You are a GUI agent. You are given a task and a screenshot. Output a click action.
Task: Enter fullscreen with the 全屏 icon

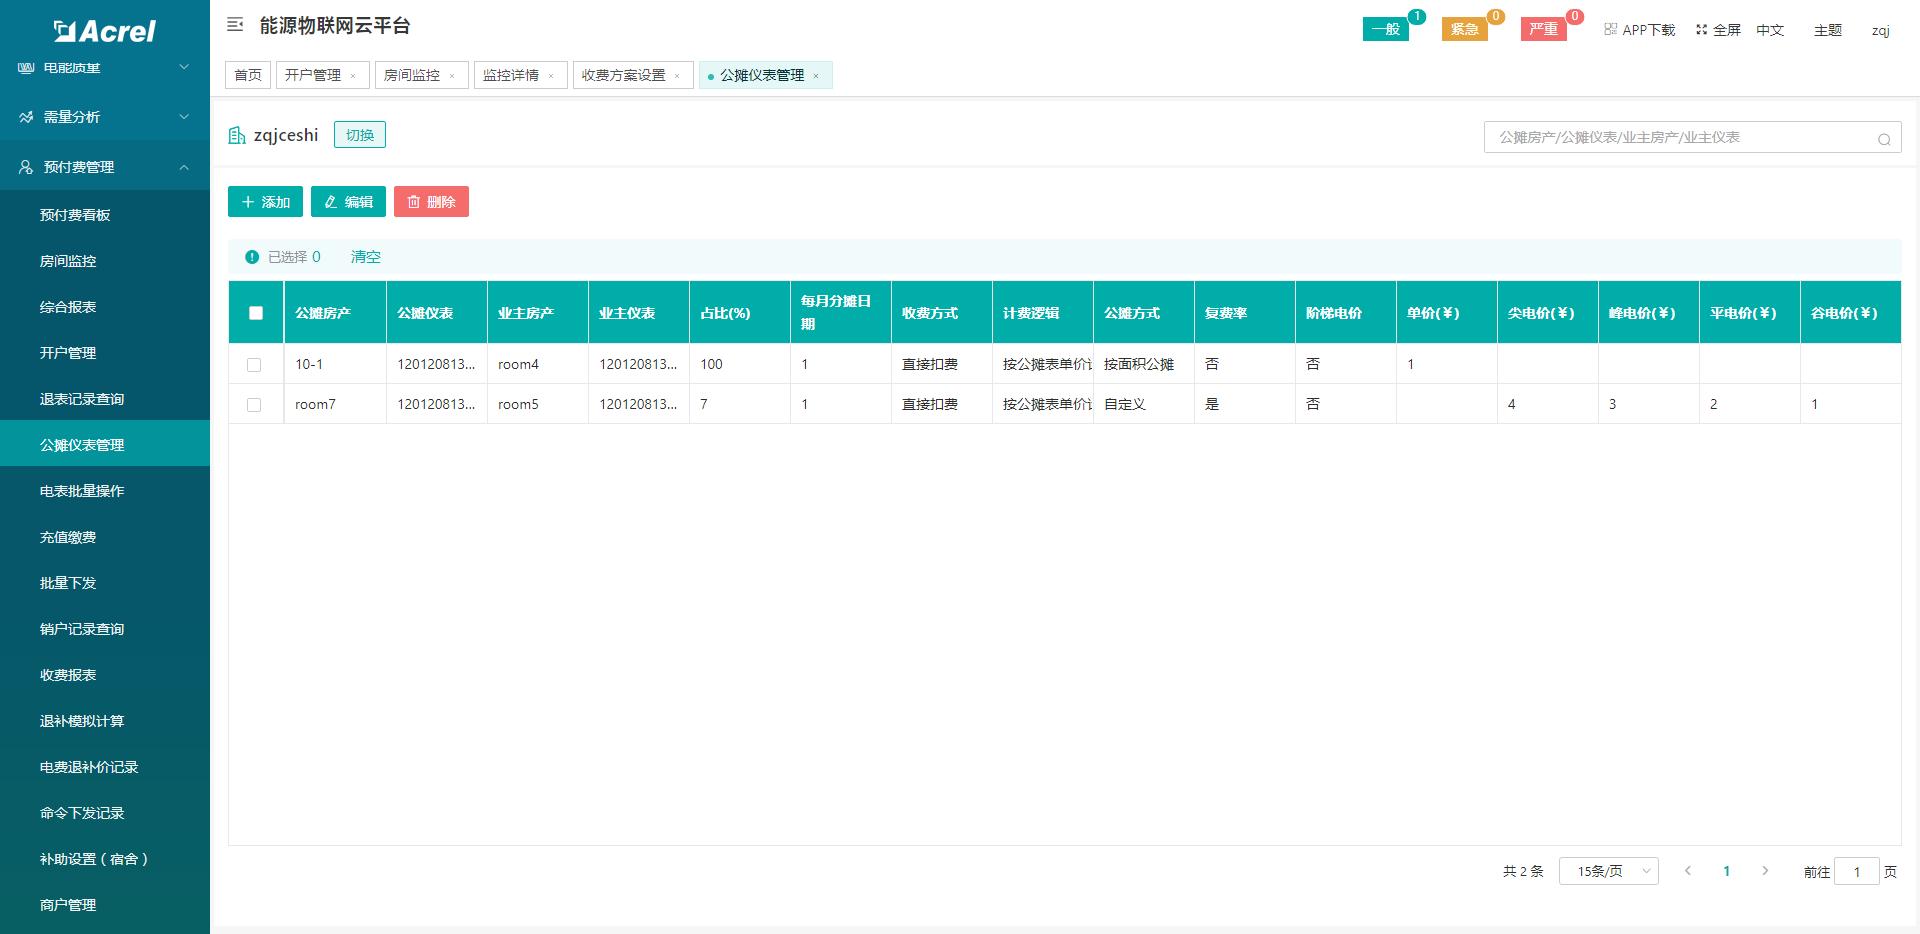pos(1717,29)
